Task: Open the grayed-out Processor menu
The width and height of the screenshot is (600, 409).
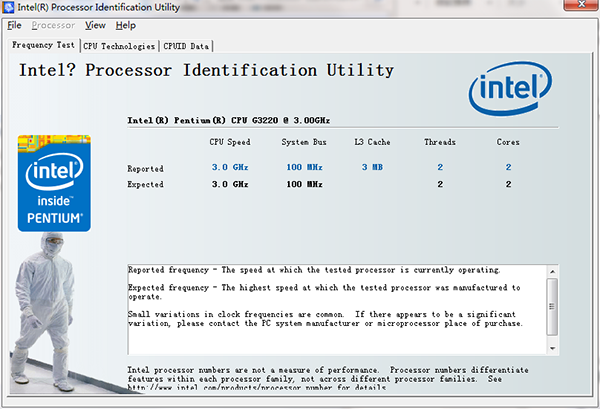Action: 53,25
